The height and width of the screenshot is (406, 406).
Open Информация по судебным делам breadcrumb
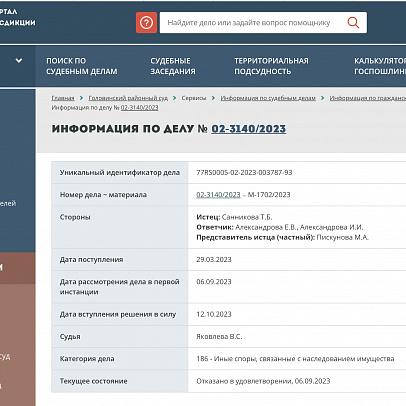pyautogui.click(x=268, y=98)
